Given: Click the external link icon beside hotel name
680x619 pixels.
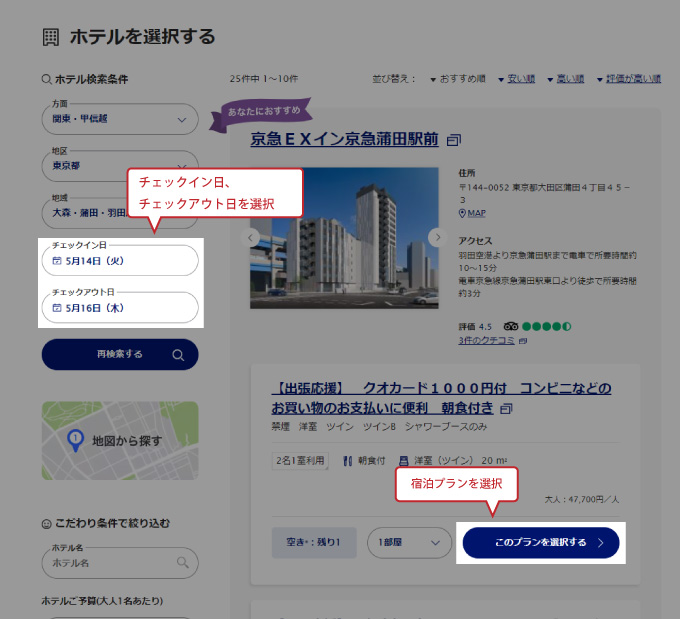Looking at the screenshot, I should [454, 140].
